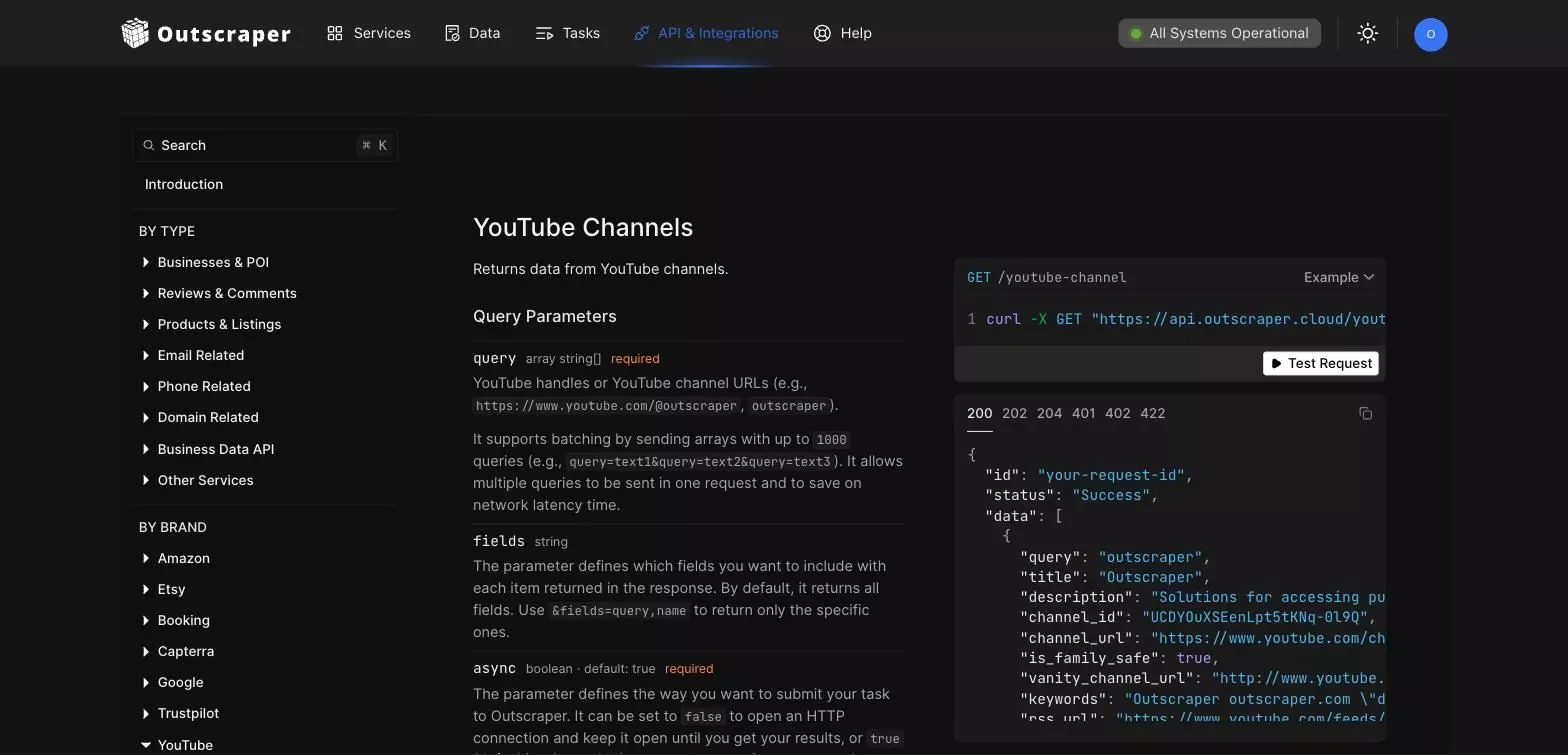Expand Products & Listings section
The width and height of the screenshot is (1568, 755).
tap(212, 324)
